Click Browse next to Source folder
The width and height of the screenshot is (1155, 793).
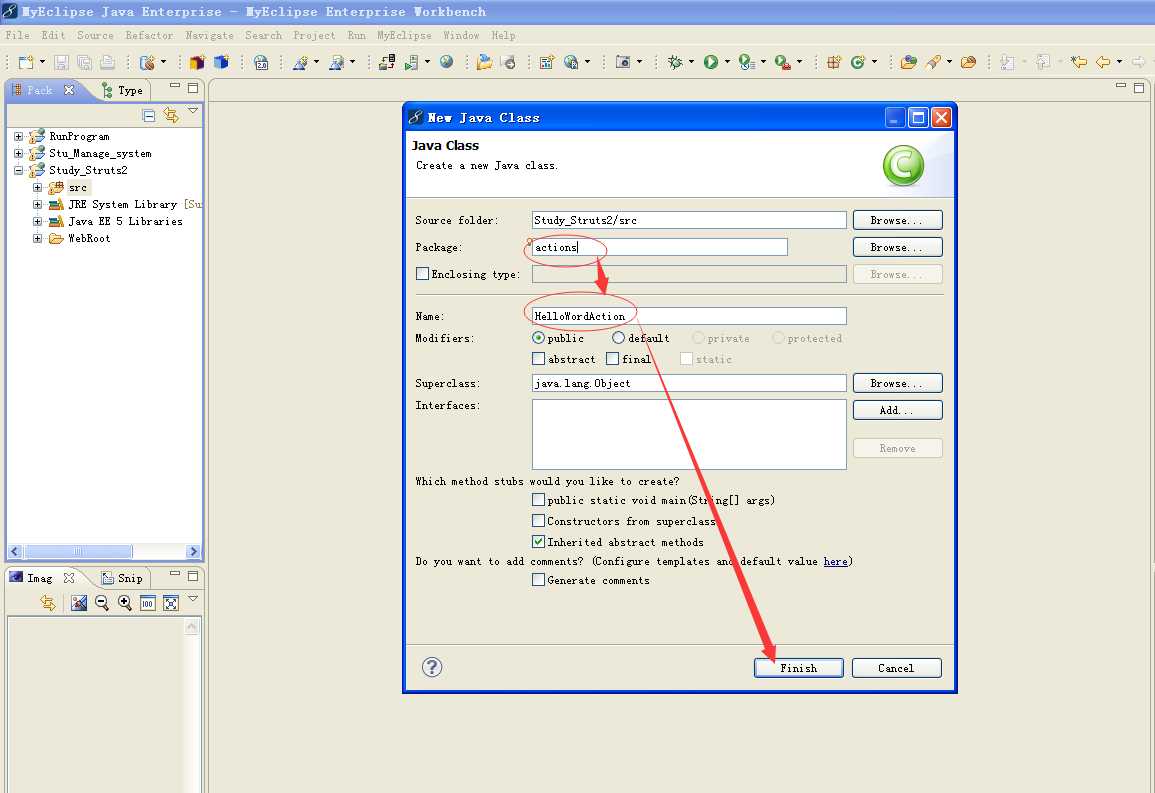[x=897, y=220]
